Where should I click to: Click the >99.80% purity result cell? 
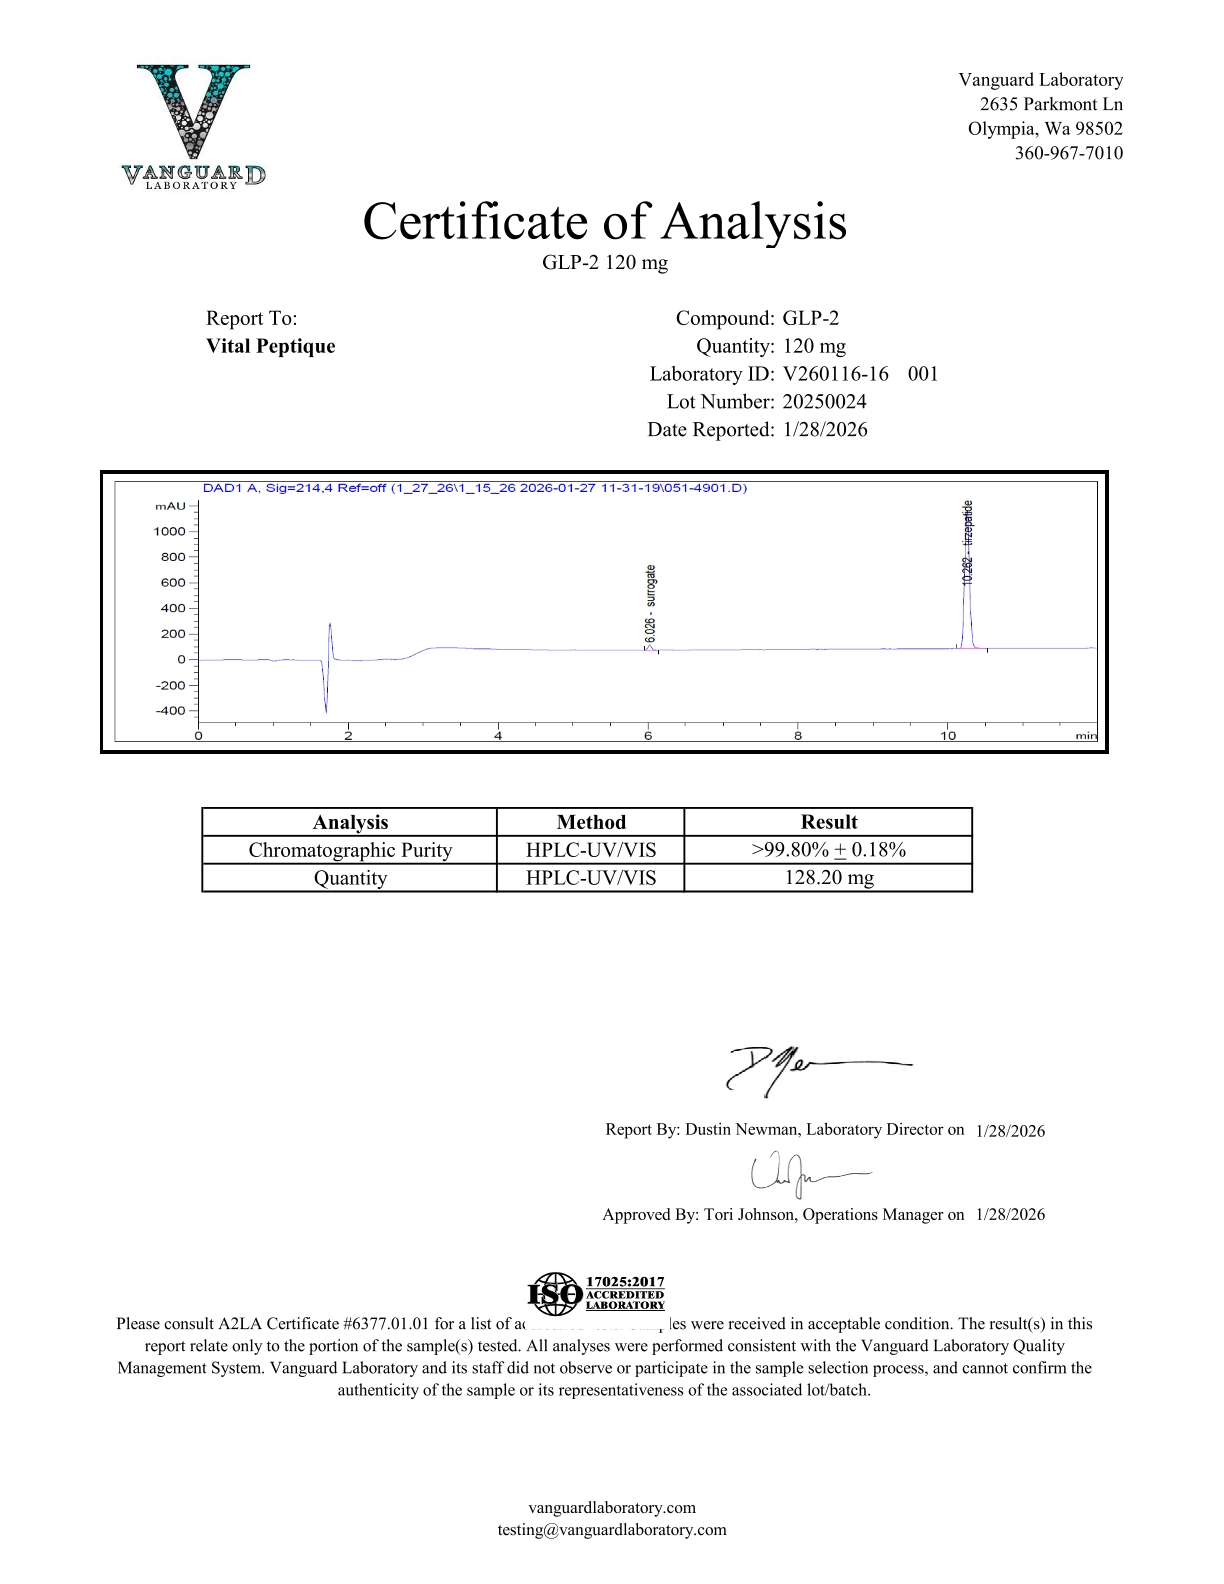pos(828,850)
